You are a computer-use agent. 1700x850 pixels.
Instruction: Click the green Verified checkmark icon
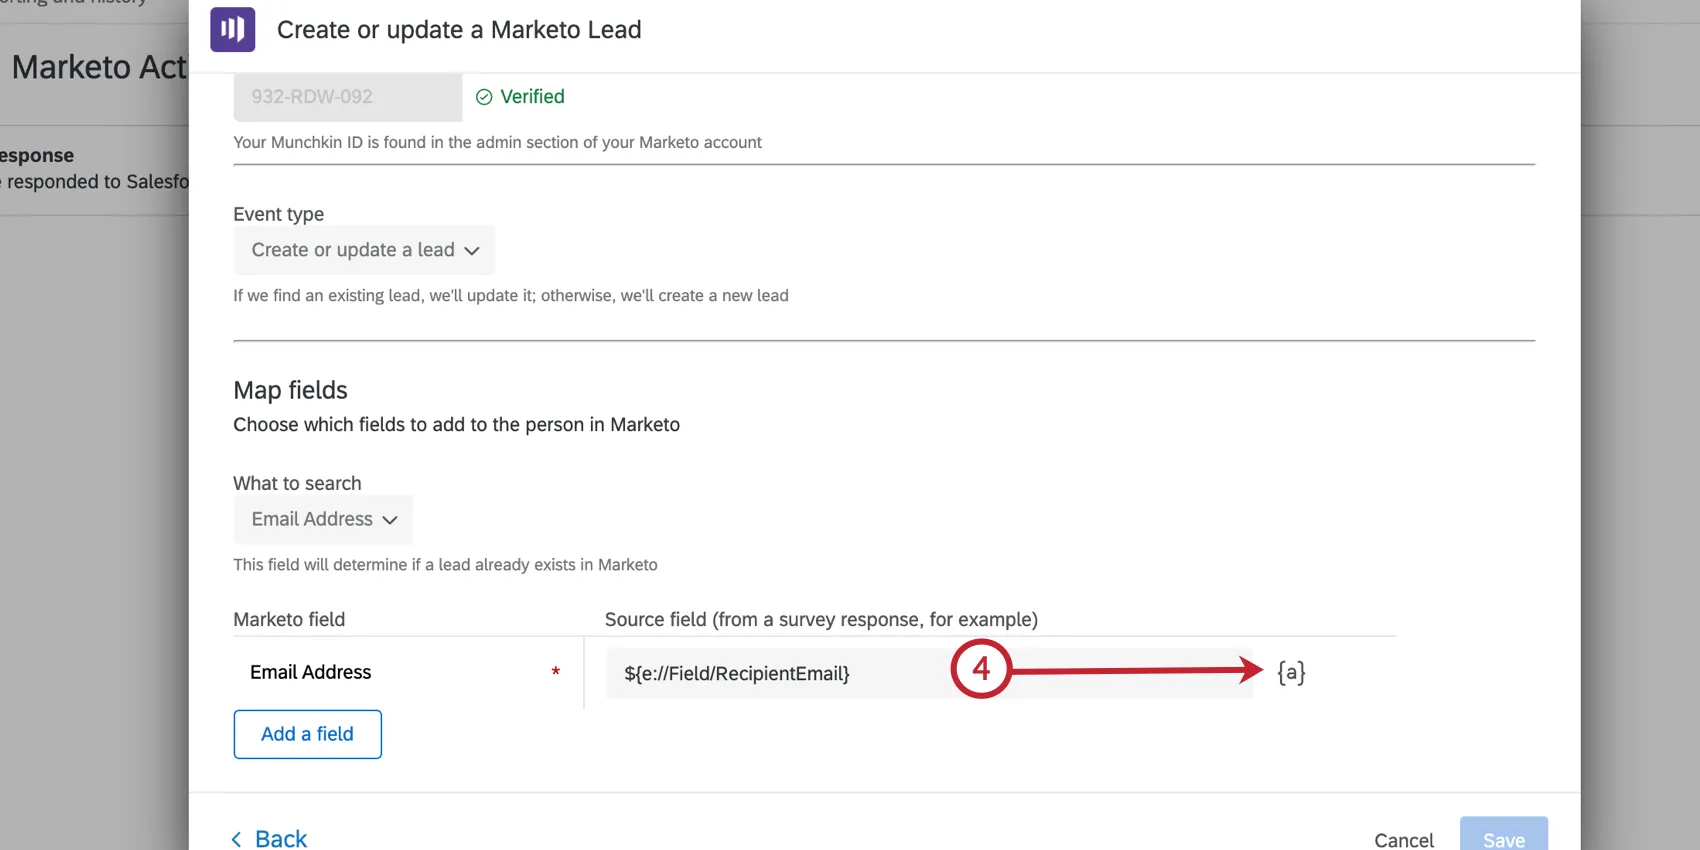484,96
